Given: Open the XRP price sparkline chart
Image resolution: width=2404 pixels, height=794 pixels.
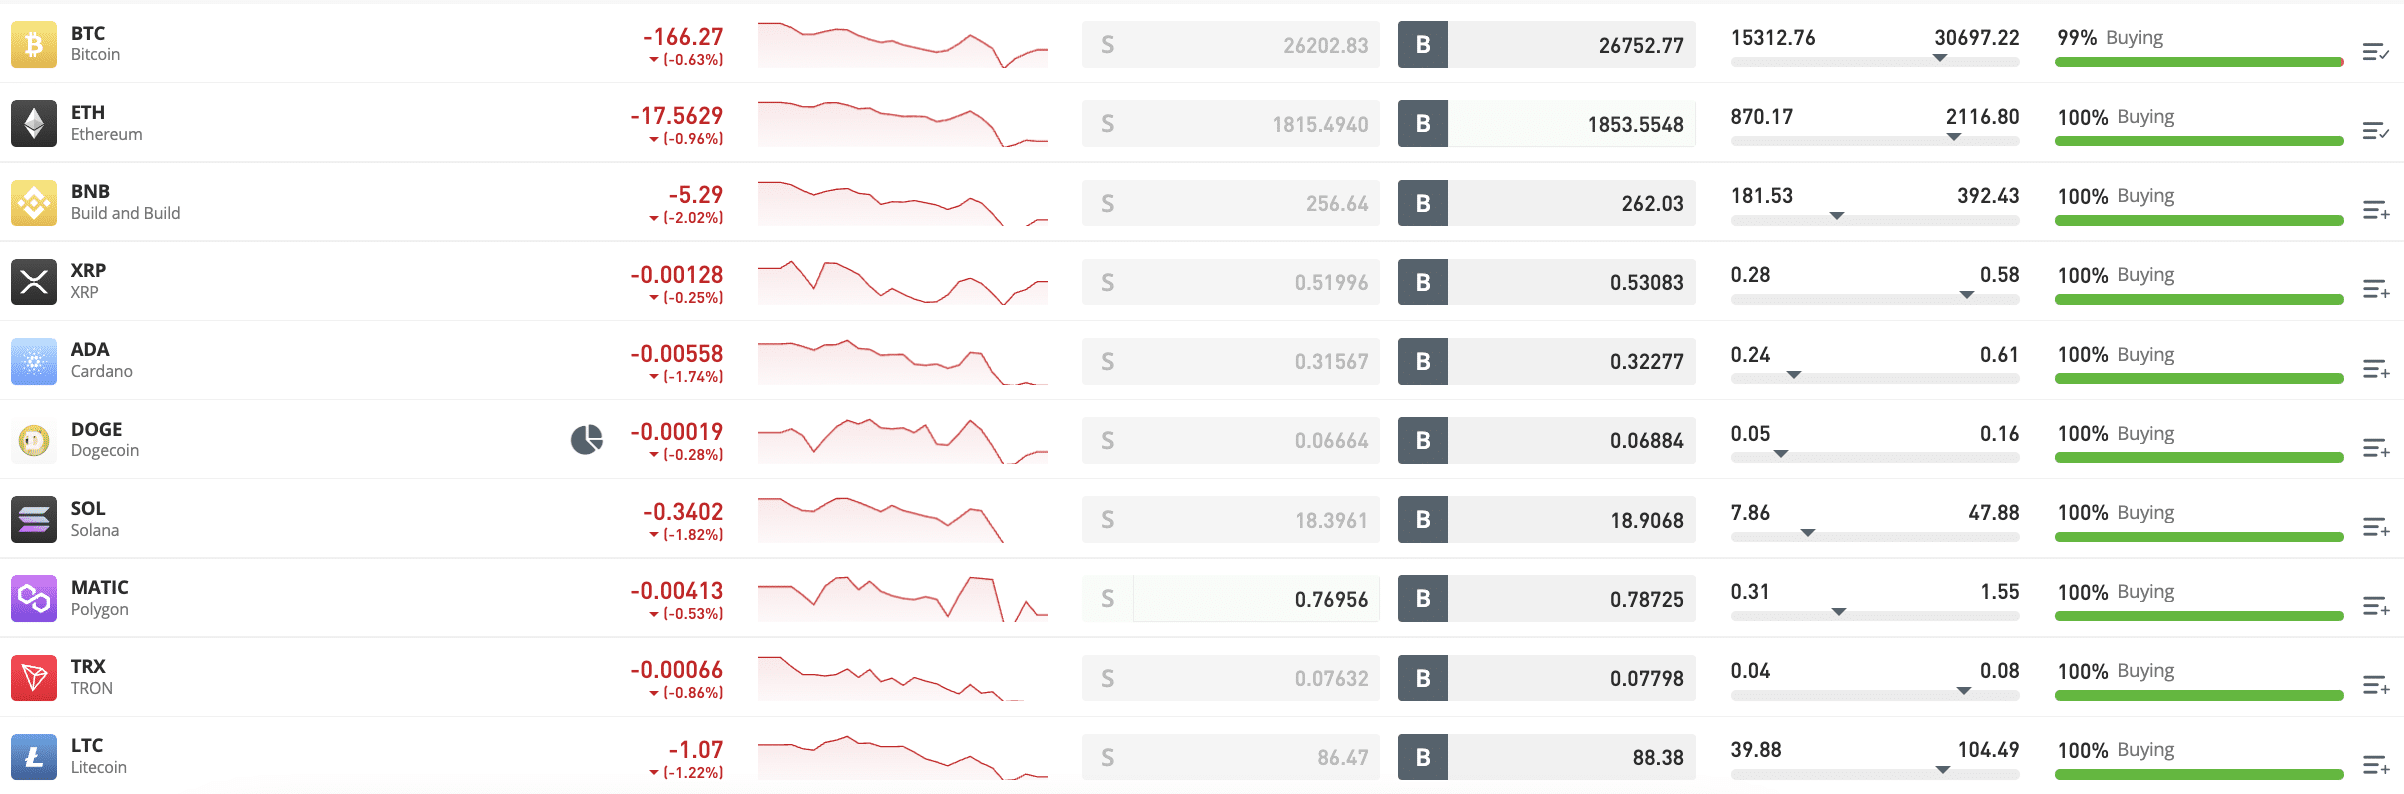Looking at the screenshot, I should pyautogui.click(x=903, y=282).
